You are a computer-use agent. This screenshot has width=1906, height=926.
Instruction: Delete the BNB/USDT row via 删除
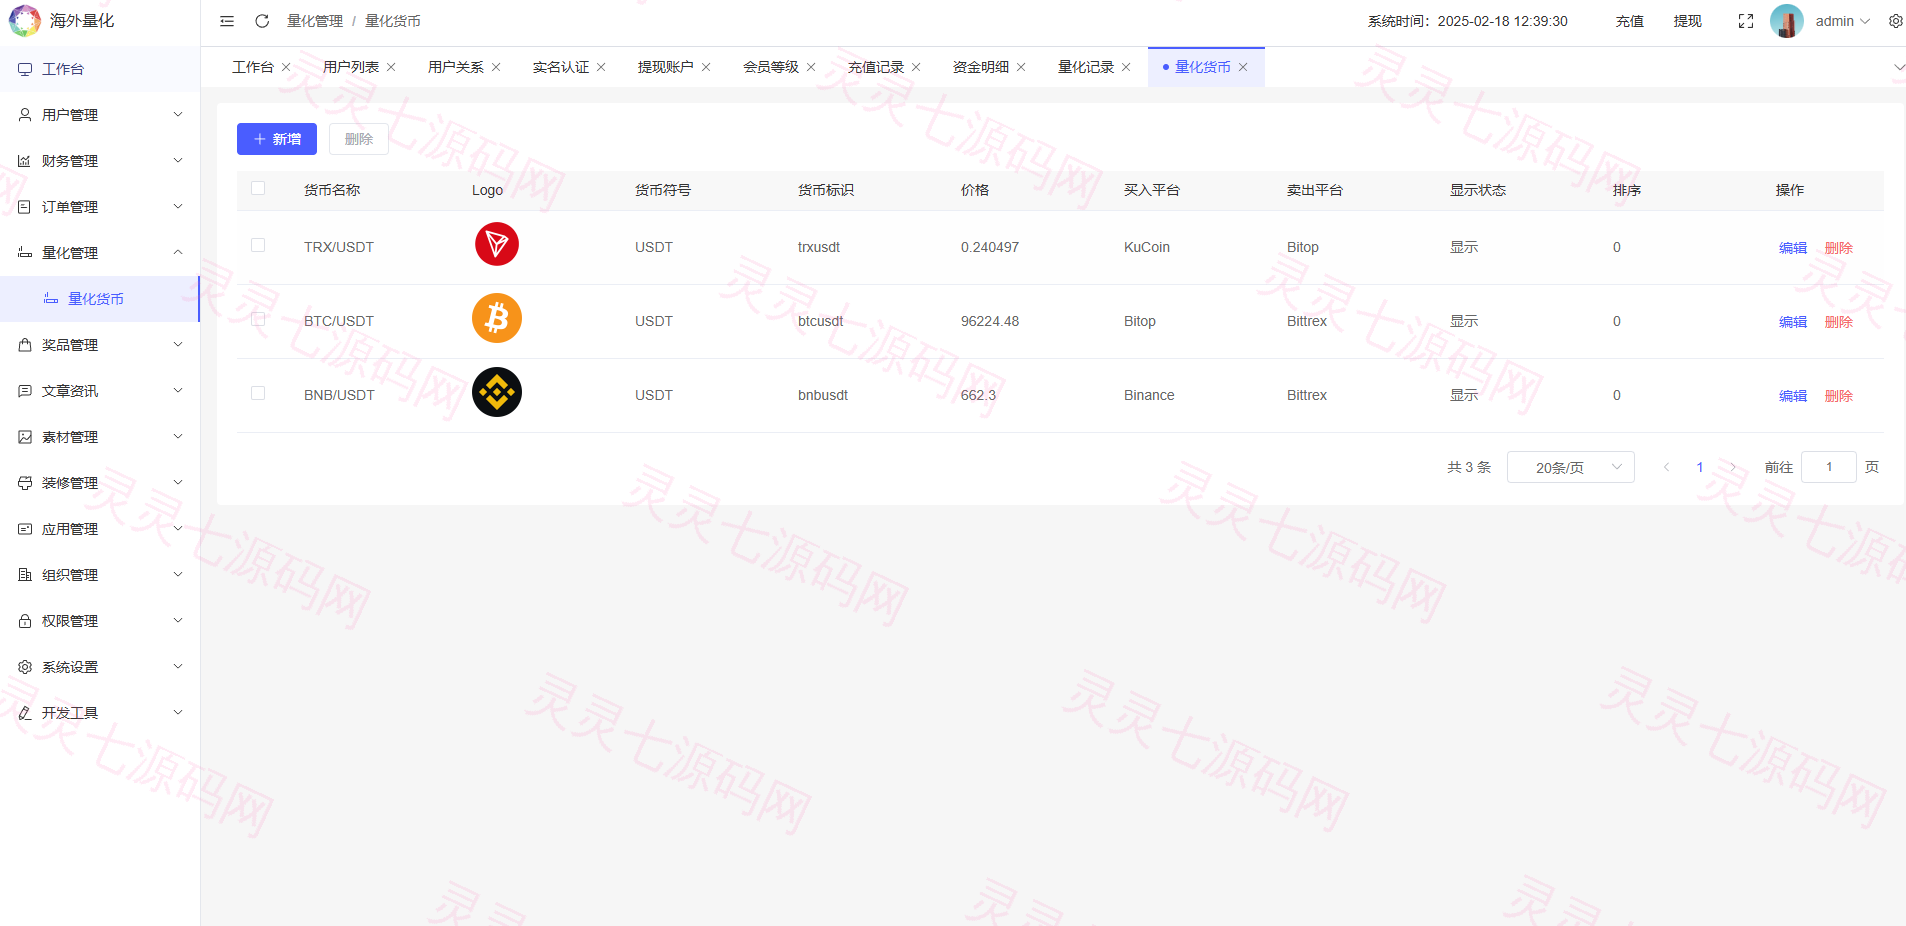[x=1839, y=396]
